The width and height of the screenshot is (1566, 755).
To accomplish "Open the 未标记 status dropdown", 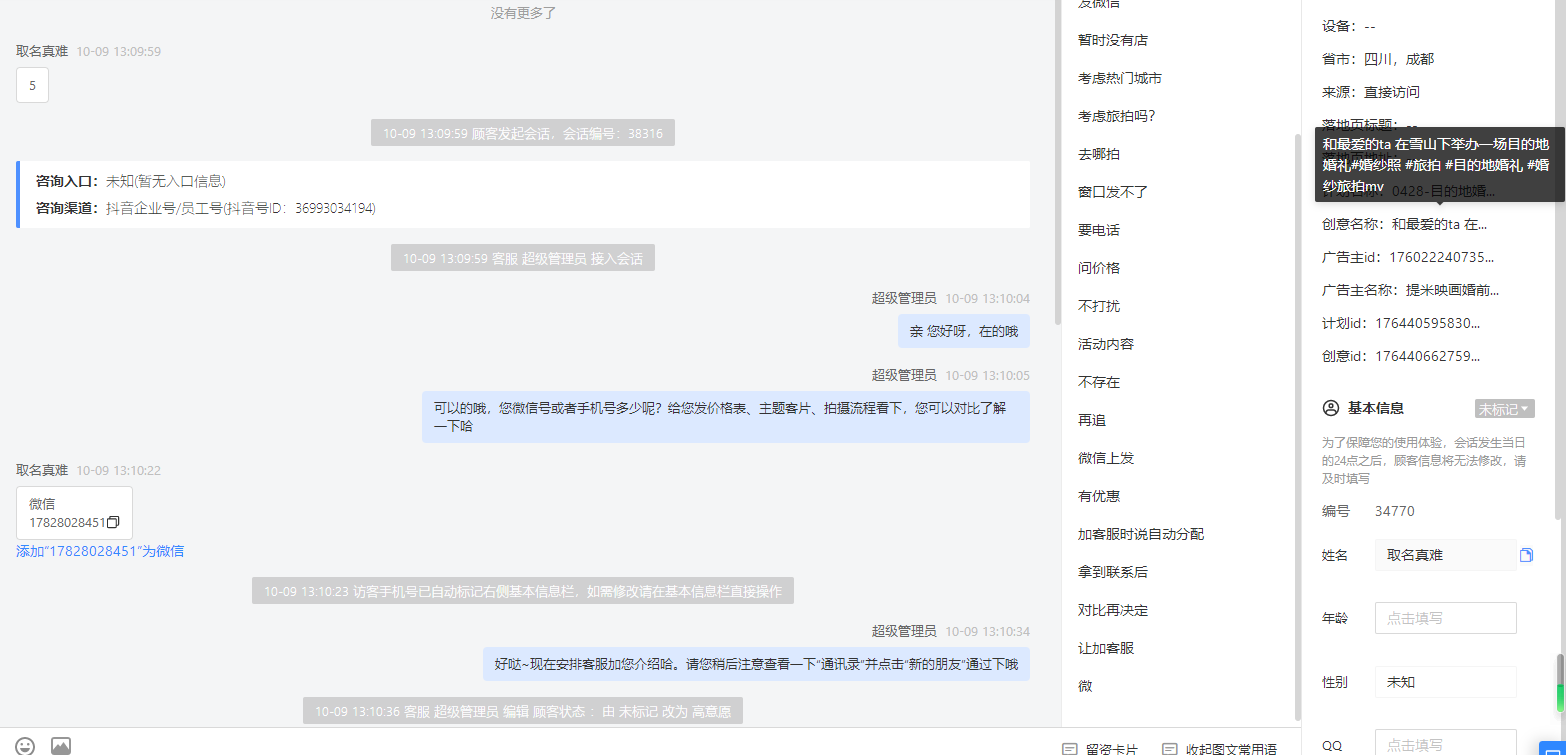I will (x=1504, y=409).
